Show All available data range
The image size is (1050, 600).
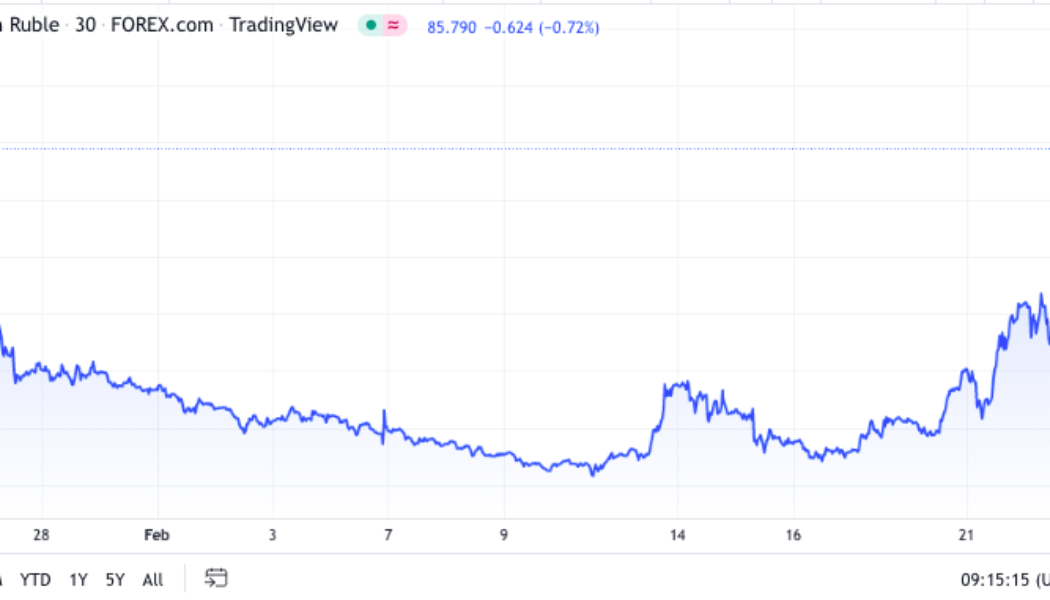click(153, 579)
